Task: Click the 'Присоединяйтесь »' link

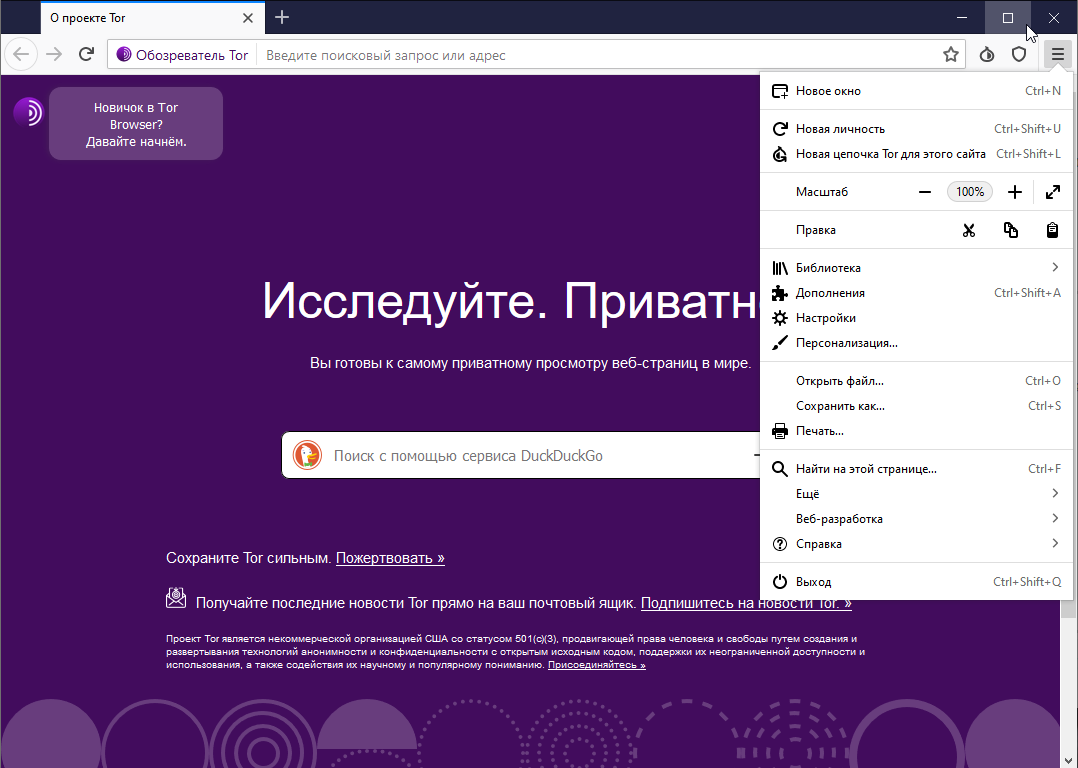Action: (596, 665)
